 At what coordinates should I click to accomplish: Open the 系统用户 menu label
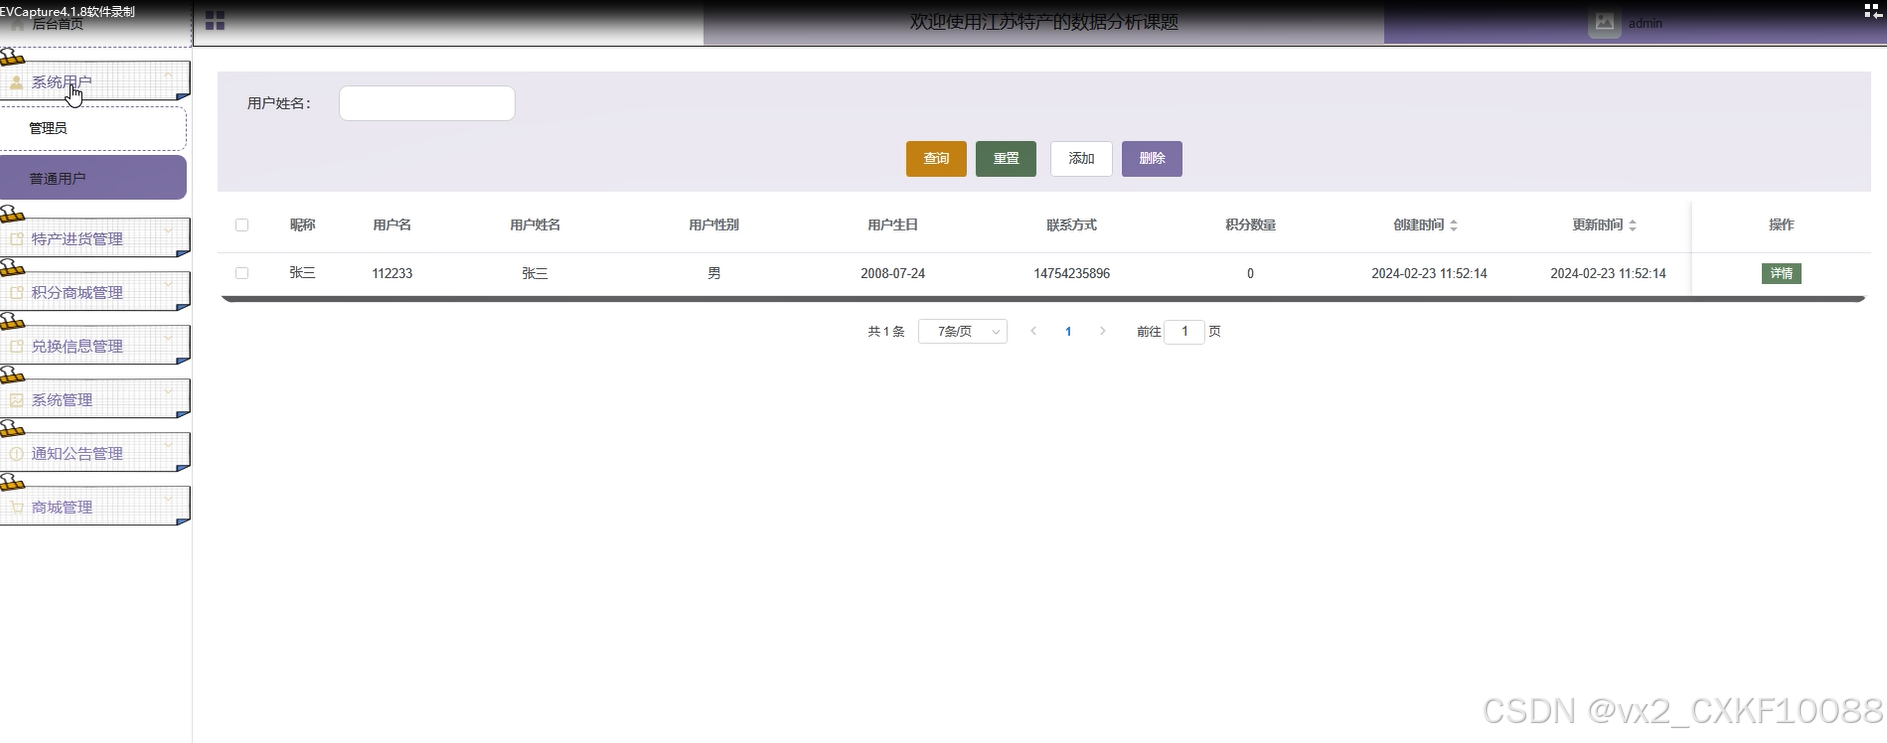point(61,83)
